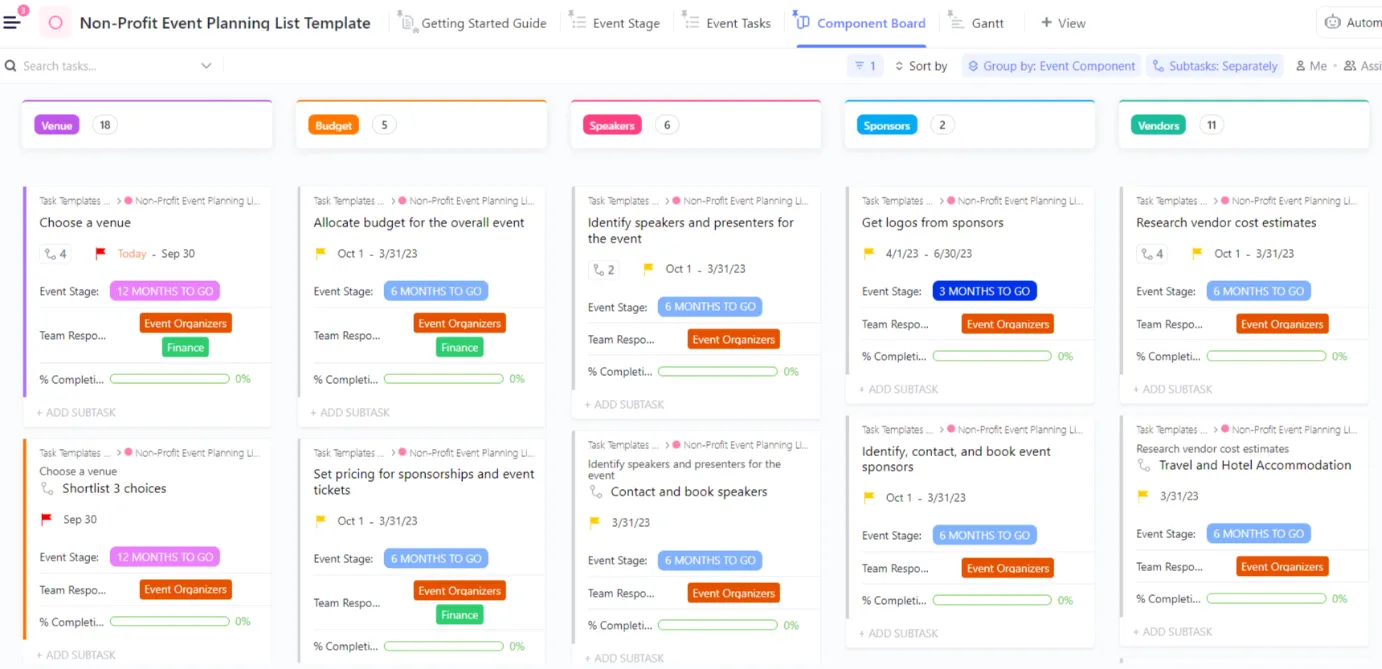Open Subtasks: Separately dropdown
This screenshot has height=669, width=1382.
pos(1215,66)
